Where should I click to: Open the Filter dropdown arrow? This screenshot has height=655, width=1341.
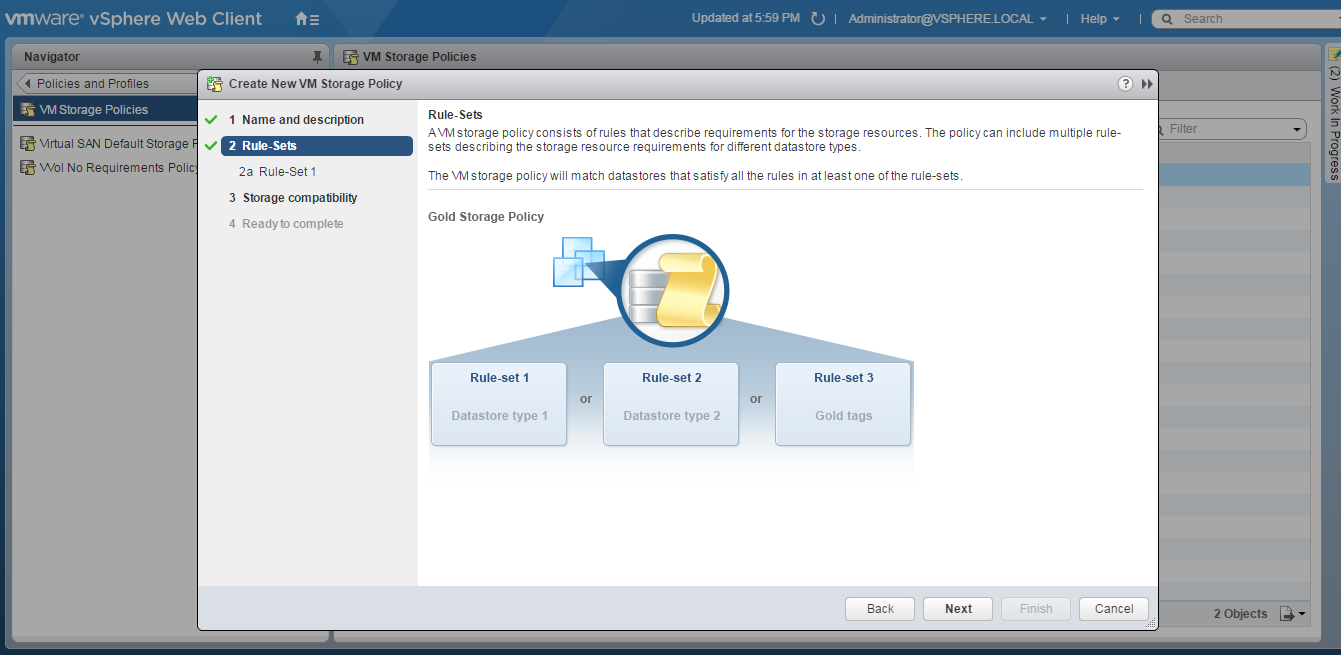coord(1298,129)
